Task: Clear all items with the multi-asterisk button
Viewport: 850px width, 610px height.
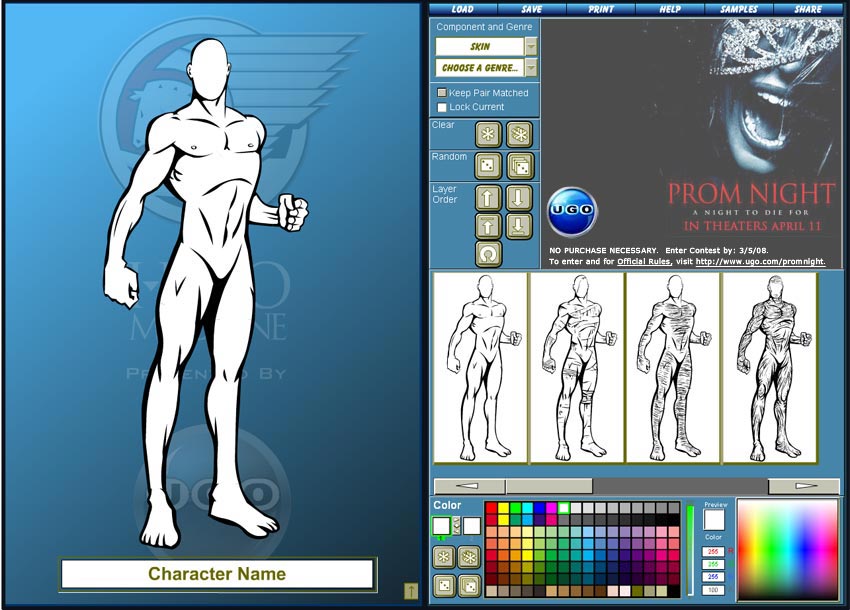Action: [x=519, y=134]
